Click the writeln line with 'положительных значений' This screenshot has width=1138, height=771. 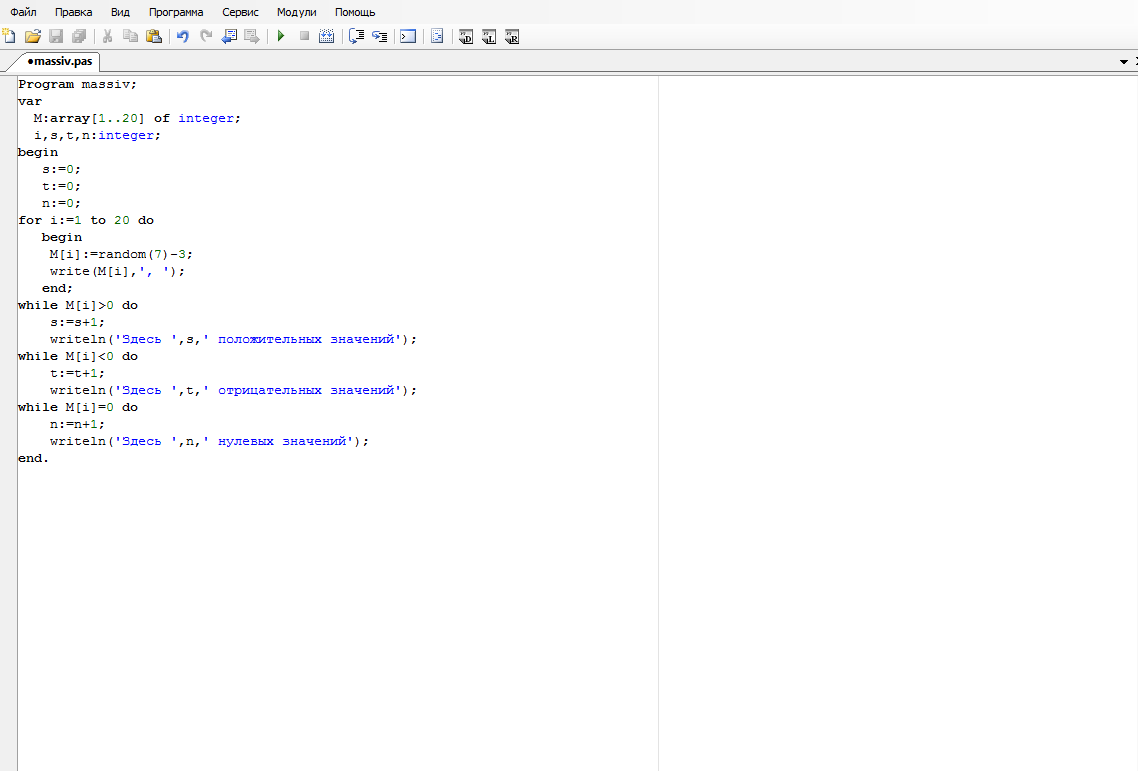234,340
